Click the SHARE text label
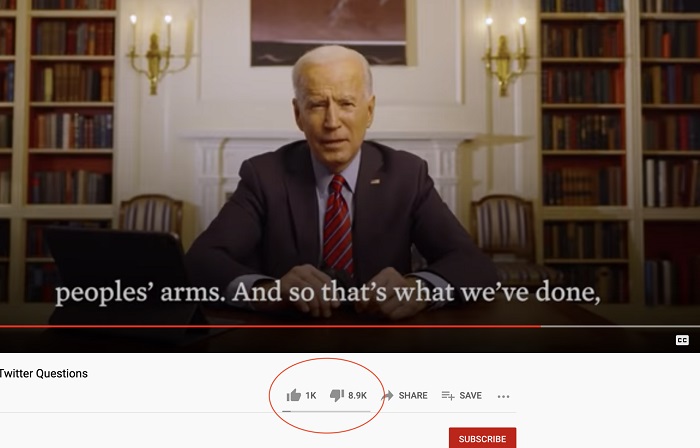Image resolution: width=700 pixels, height=448 pixels. [413, 395]
